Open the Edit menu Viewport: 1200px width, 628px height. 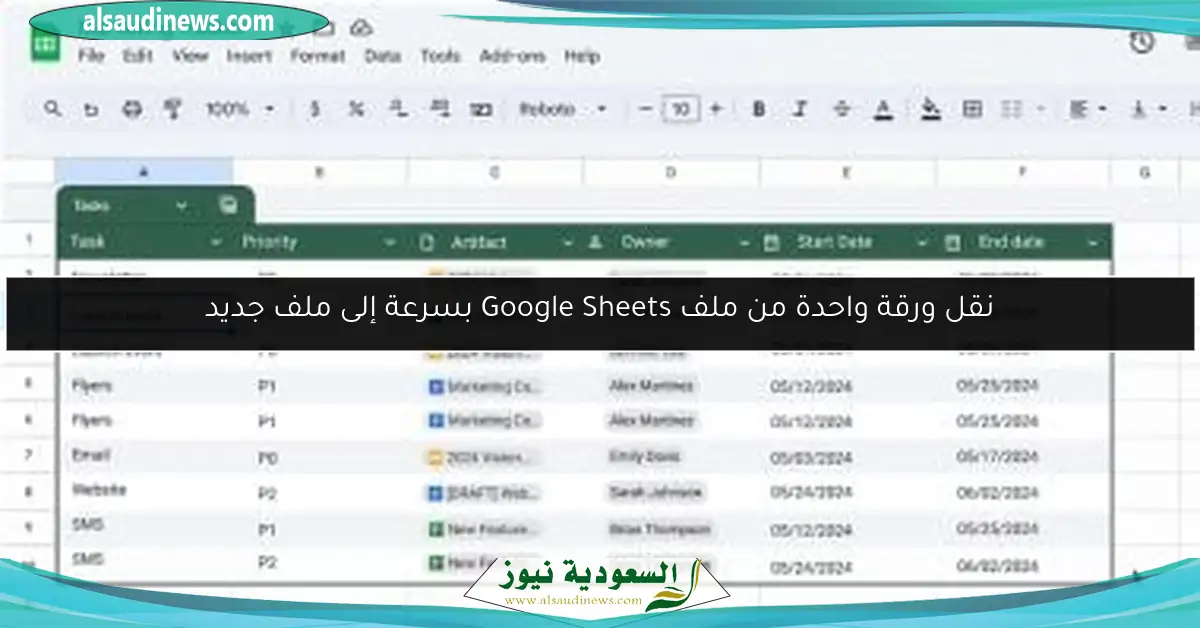click(137, 56)
